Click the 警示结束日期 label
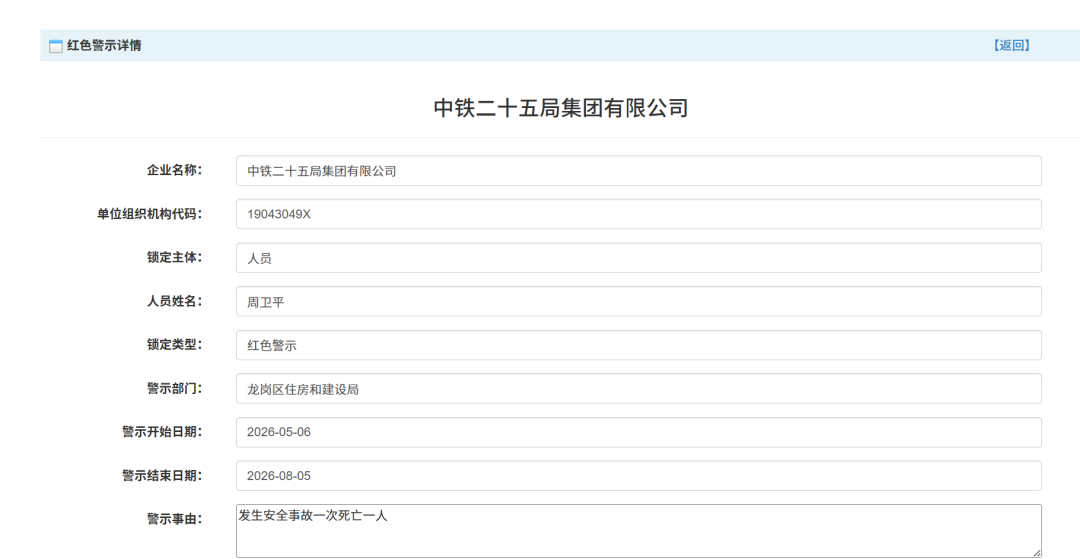This screenshot has width=1080, height=559. 163,476
